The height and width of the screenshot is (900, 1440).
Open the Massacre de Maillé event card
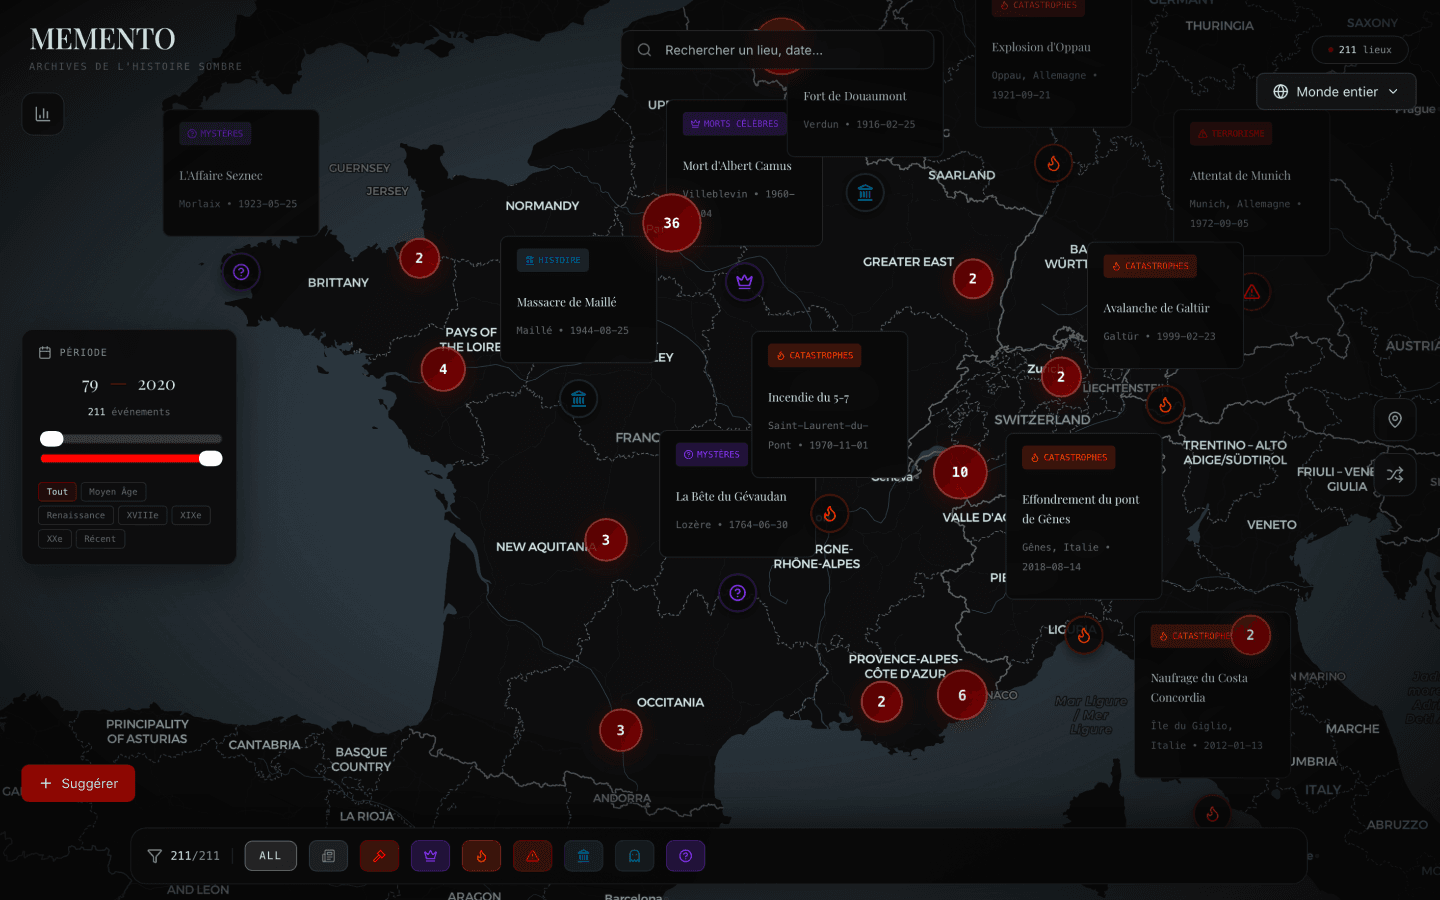[579, 301]
